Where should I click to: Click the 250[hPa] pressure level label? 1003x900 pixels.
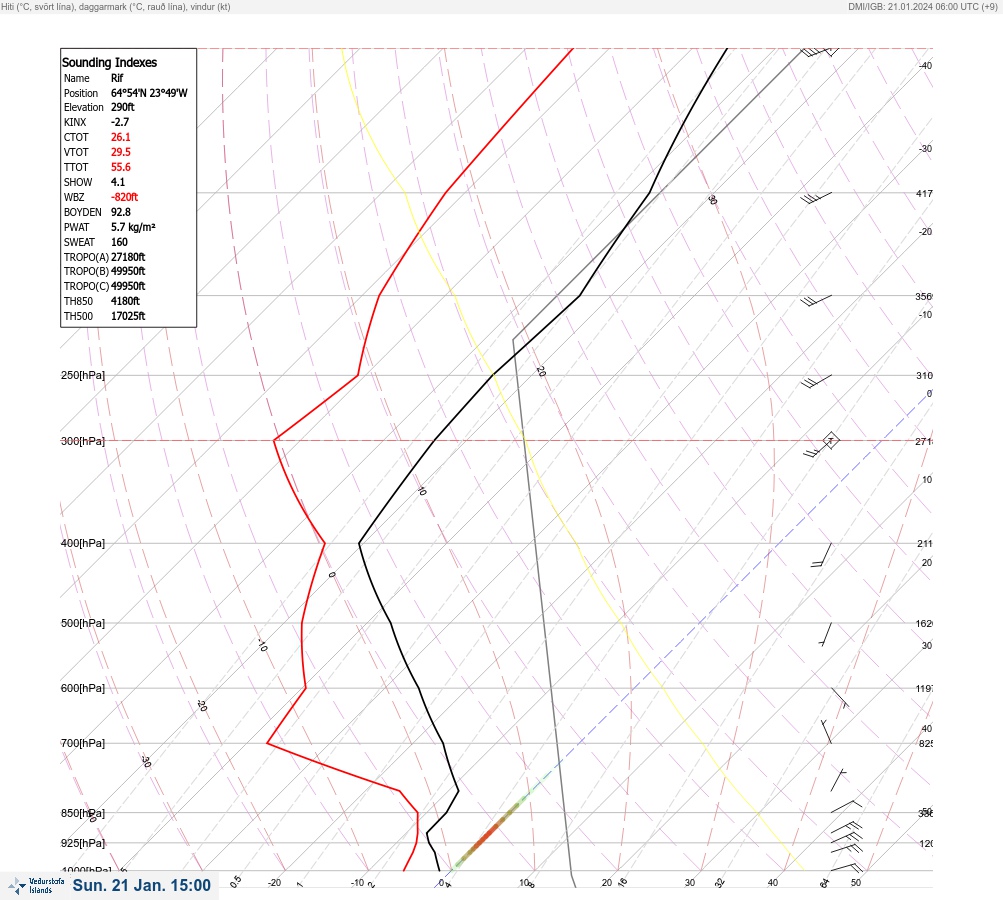(x=83, y=375)
